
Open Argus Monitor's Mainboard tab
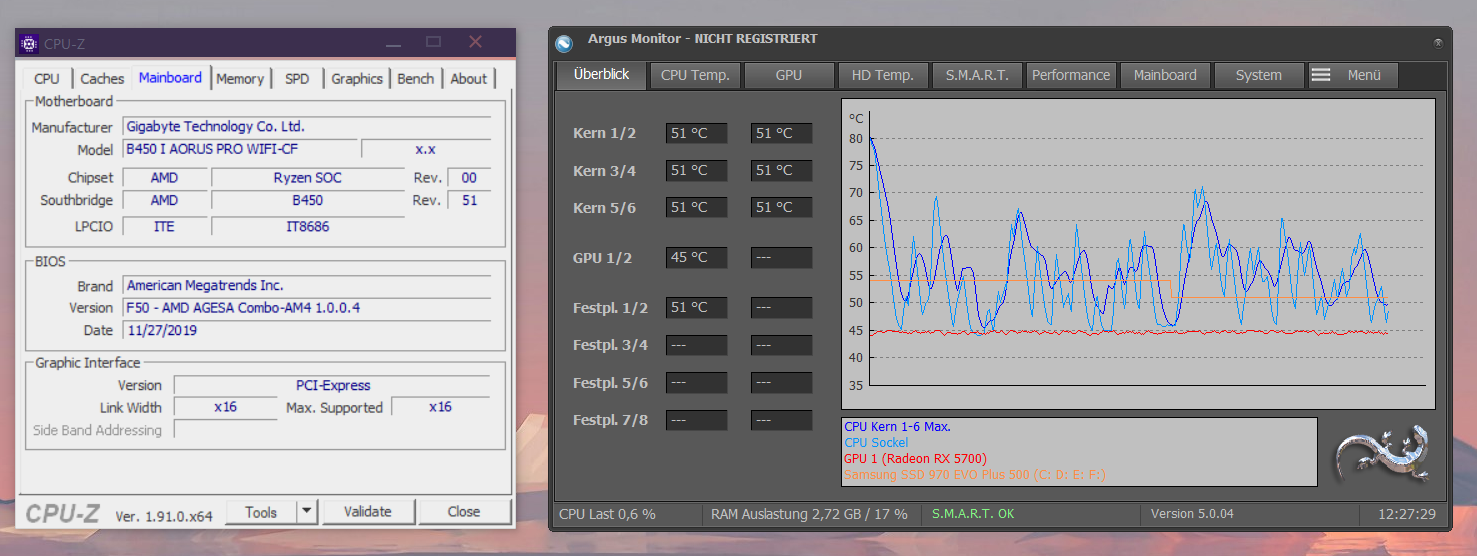pos(1165,75)
